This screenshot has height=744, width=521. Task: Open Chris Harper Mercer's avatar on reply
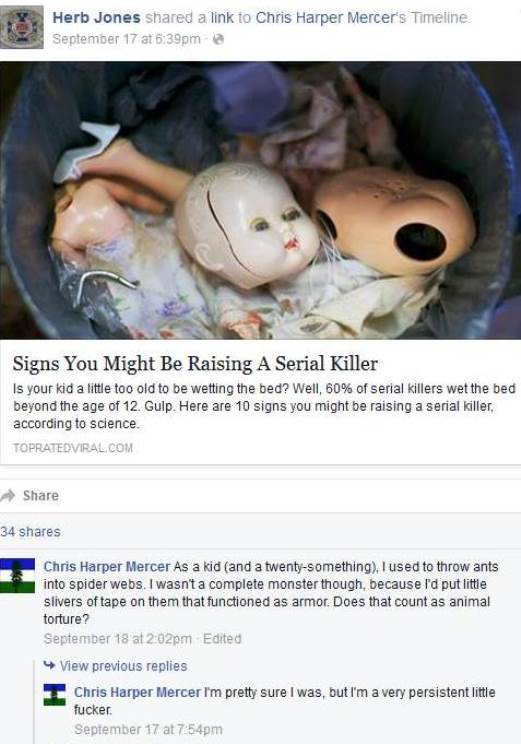pyautogui.click(x=55, y=695)
